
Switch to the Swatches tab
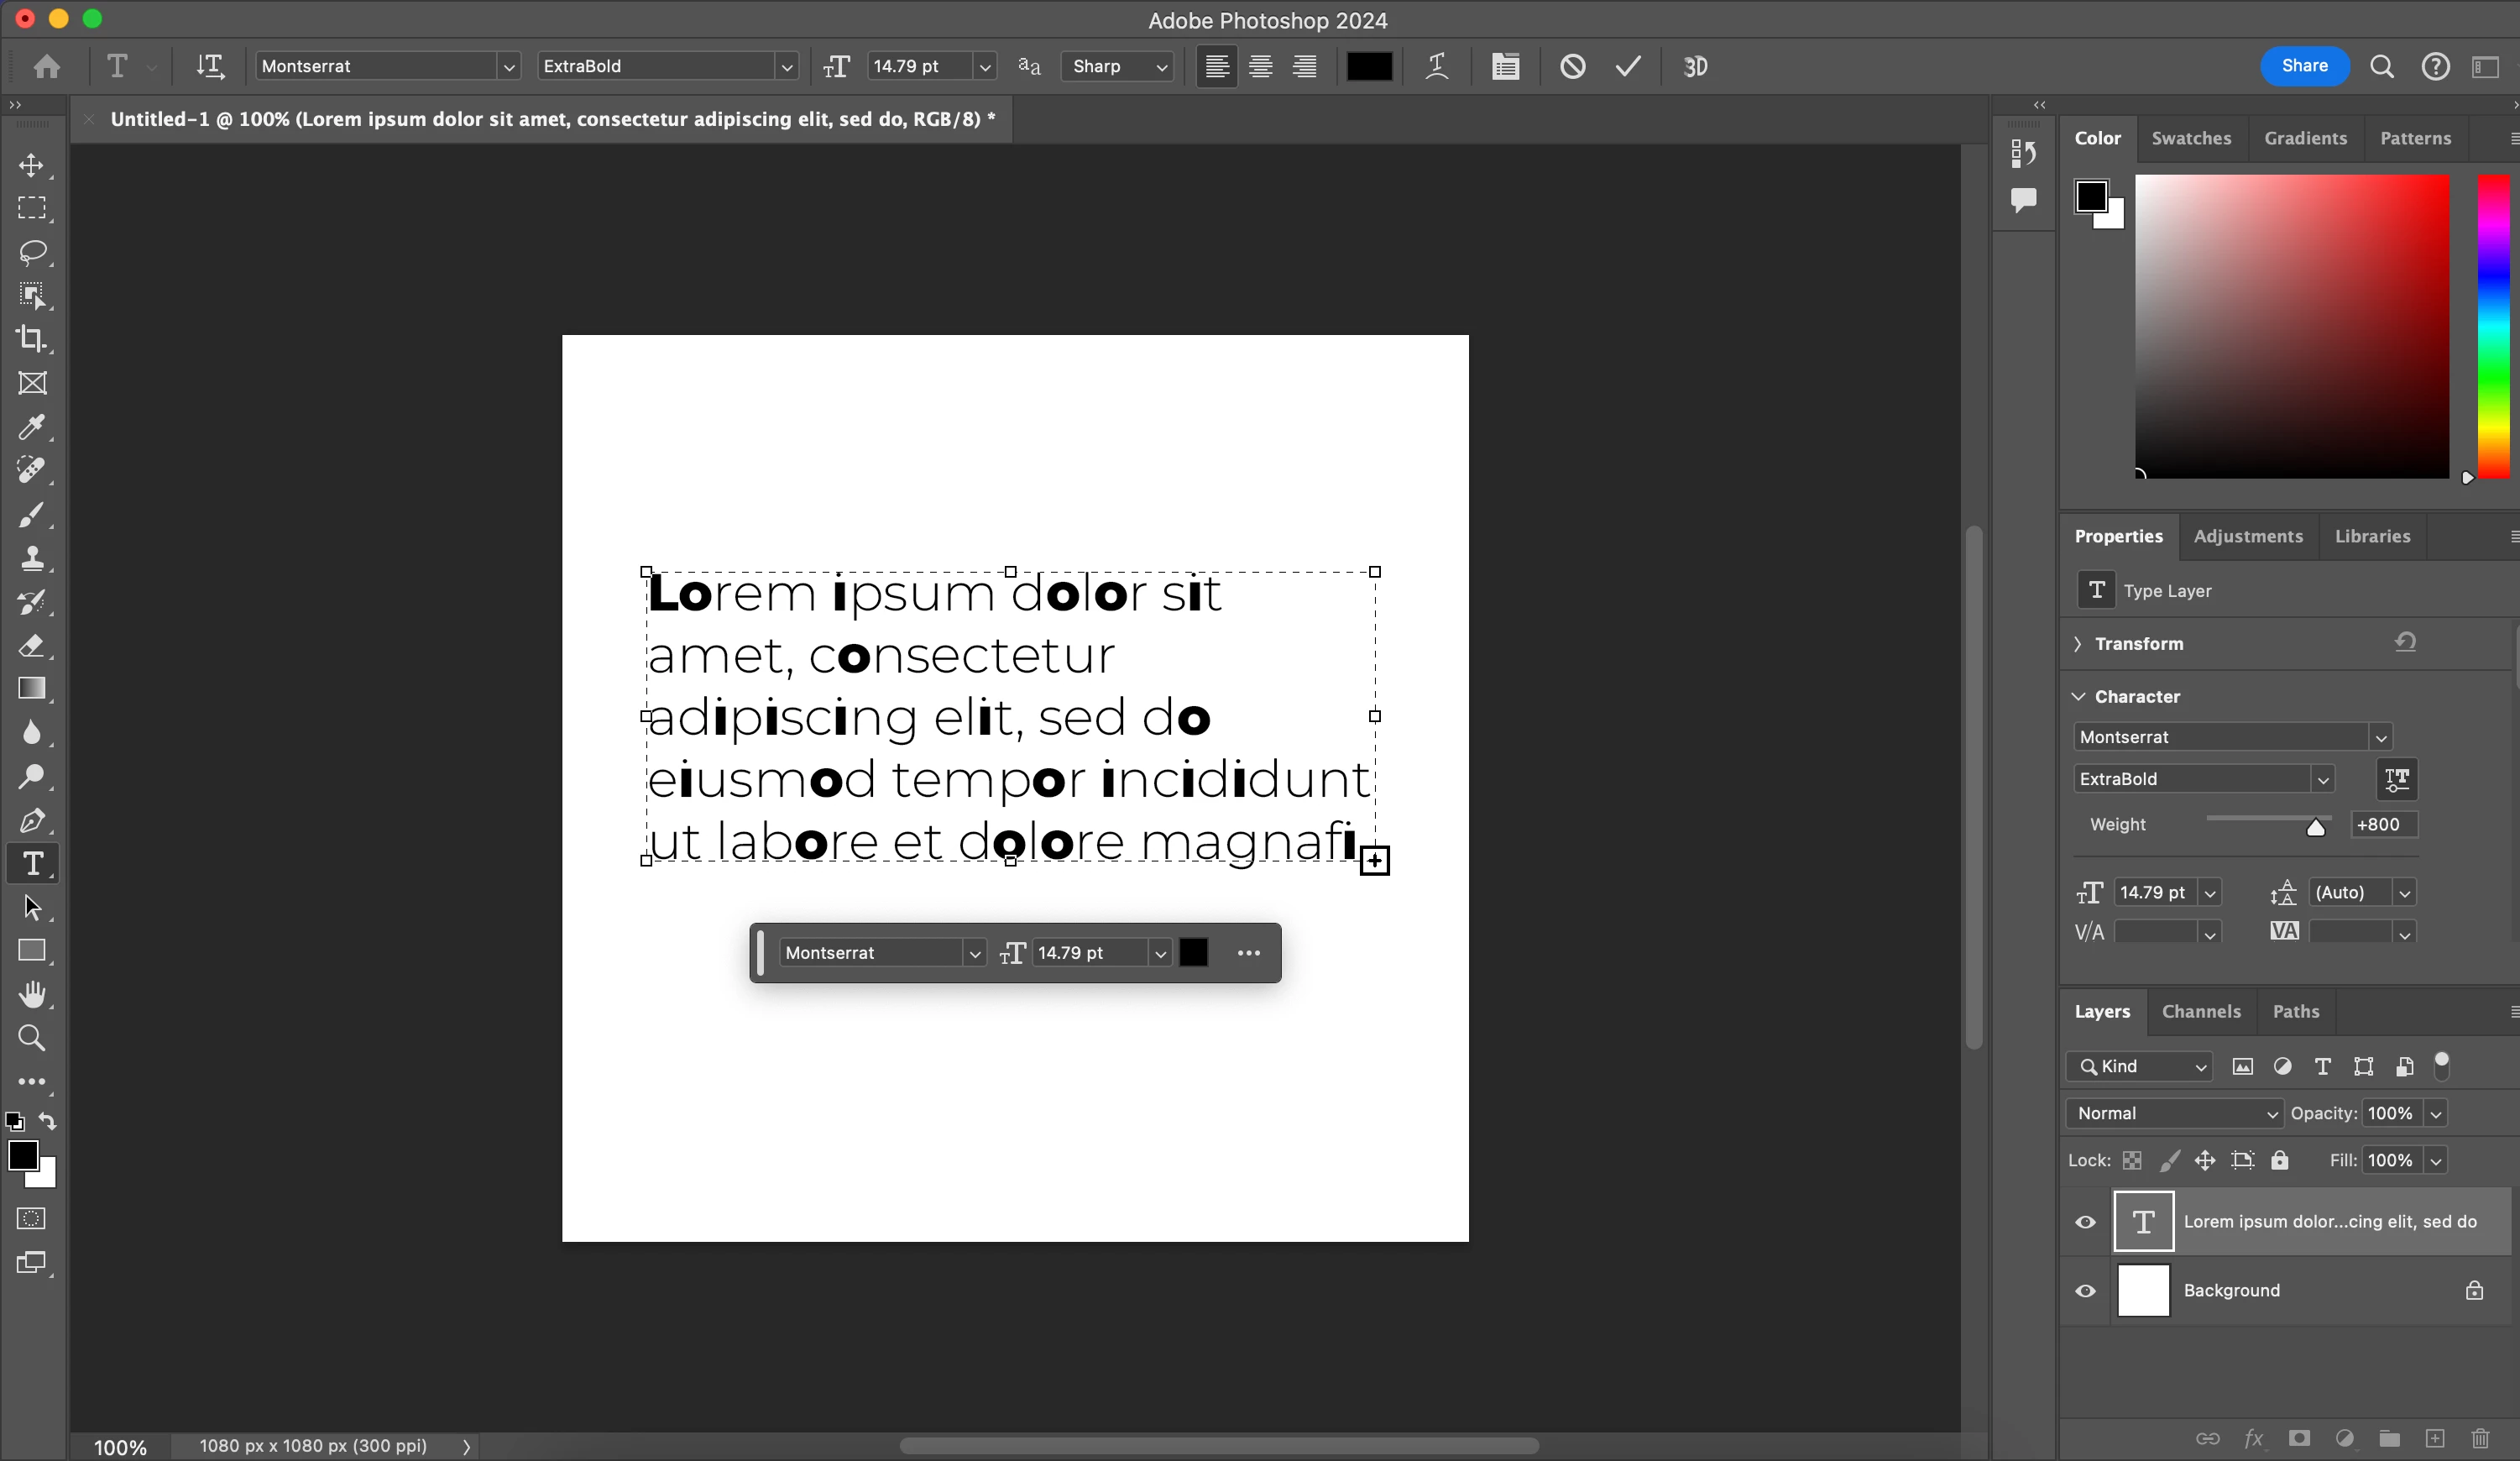[2190, 138]
